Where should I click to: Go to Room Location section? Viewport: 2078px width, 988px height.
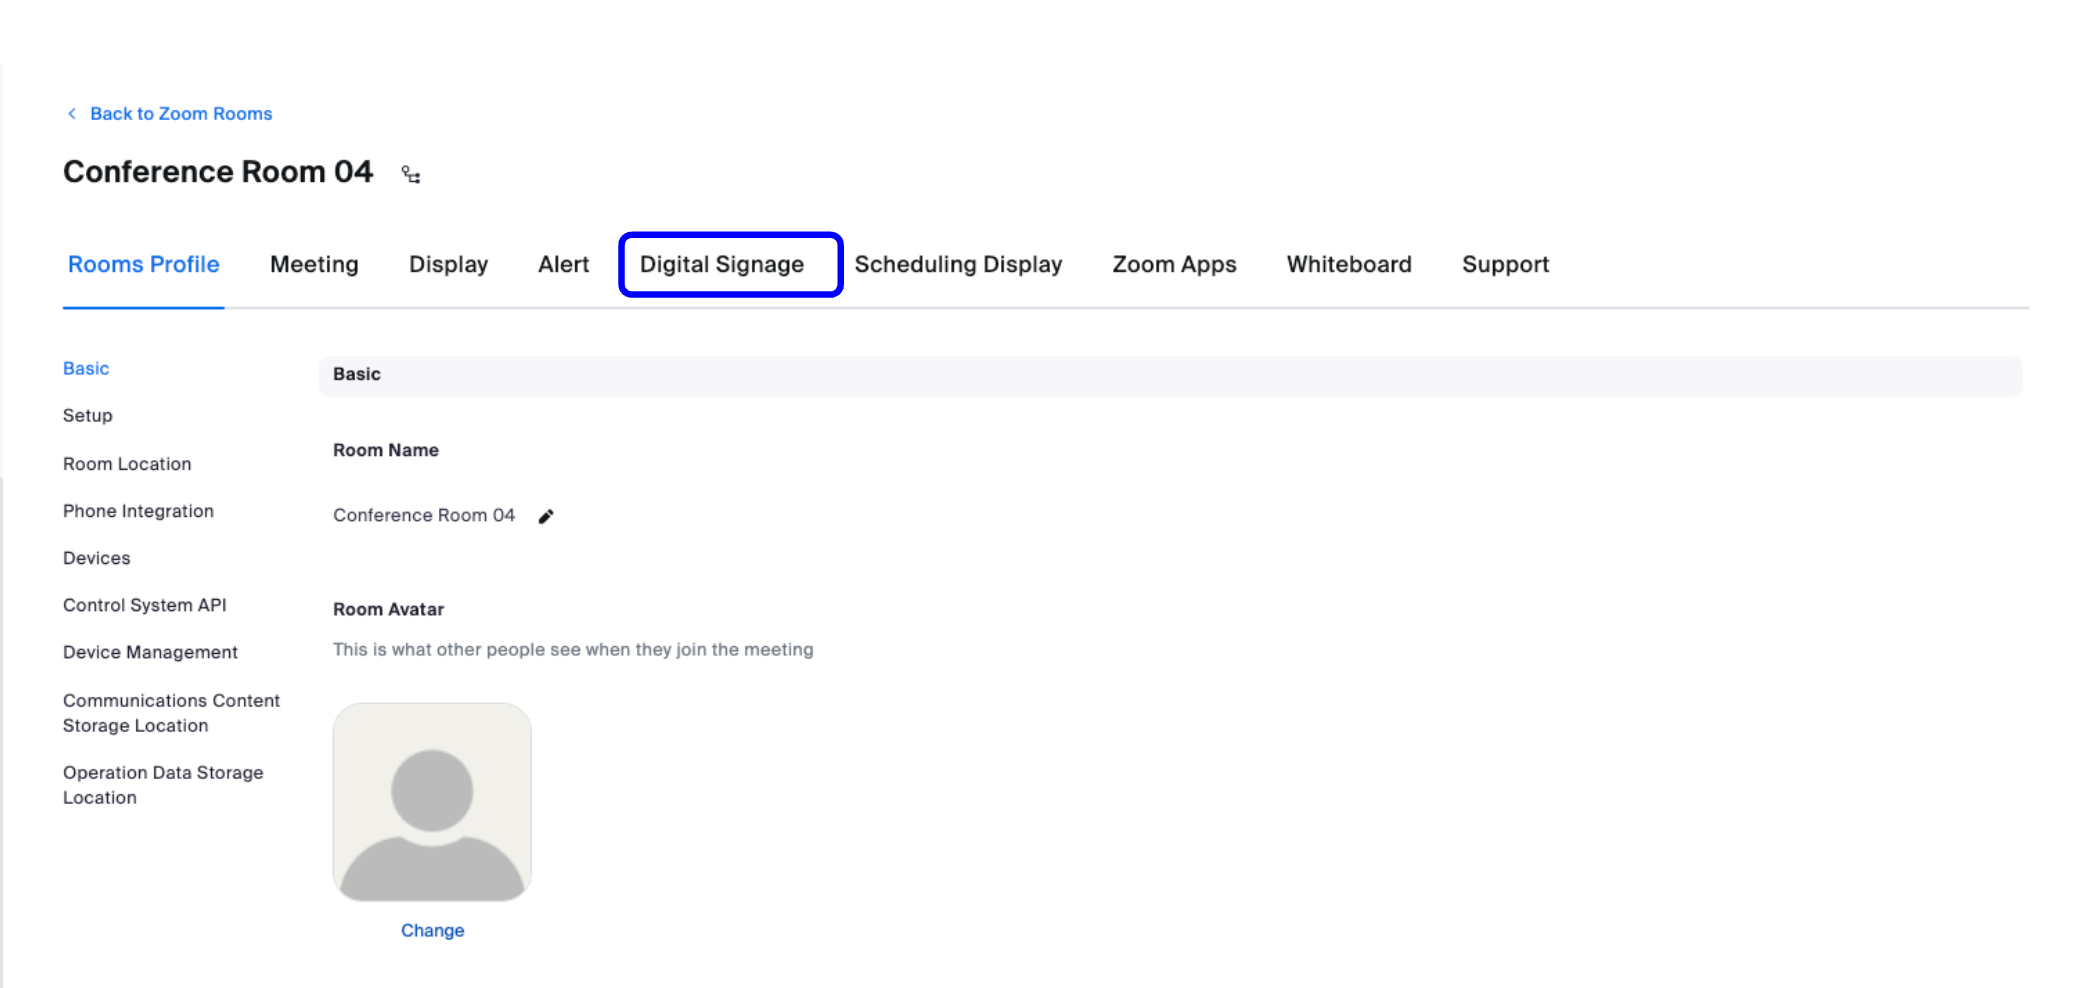click(x=127, y=464)
